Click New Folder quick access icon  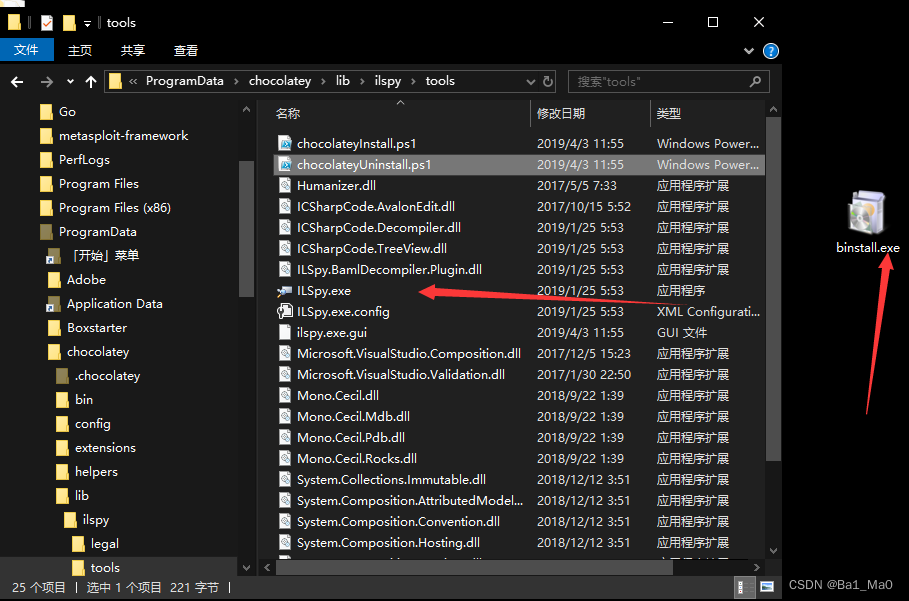69,23
